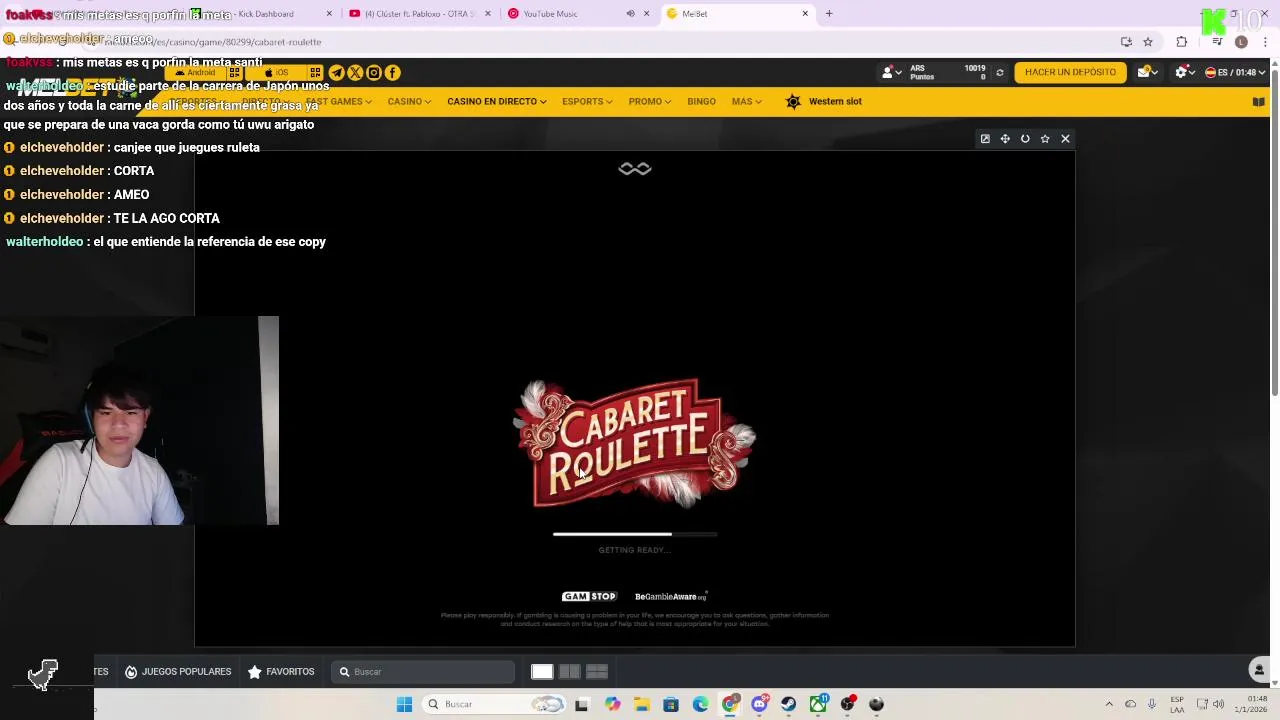Click the iOS app download button
This screenshot has width=1280, height=720.
(x=276, y=72)
